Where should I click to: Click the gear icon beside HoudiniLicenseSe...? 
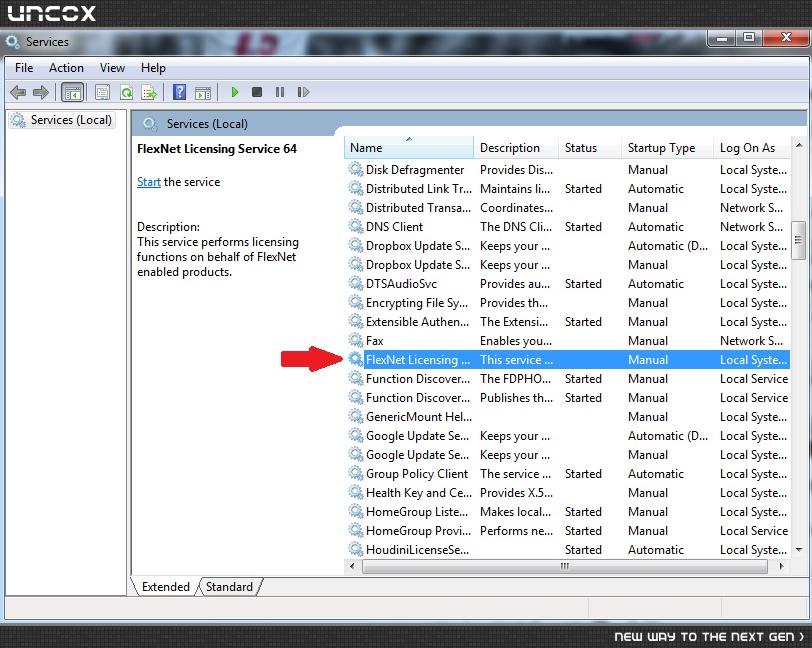click(x=356, y=549)
